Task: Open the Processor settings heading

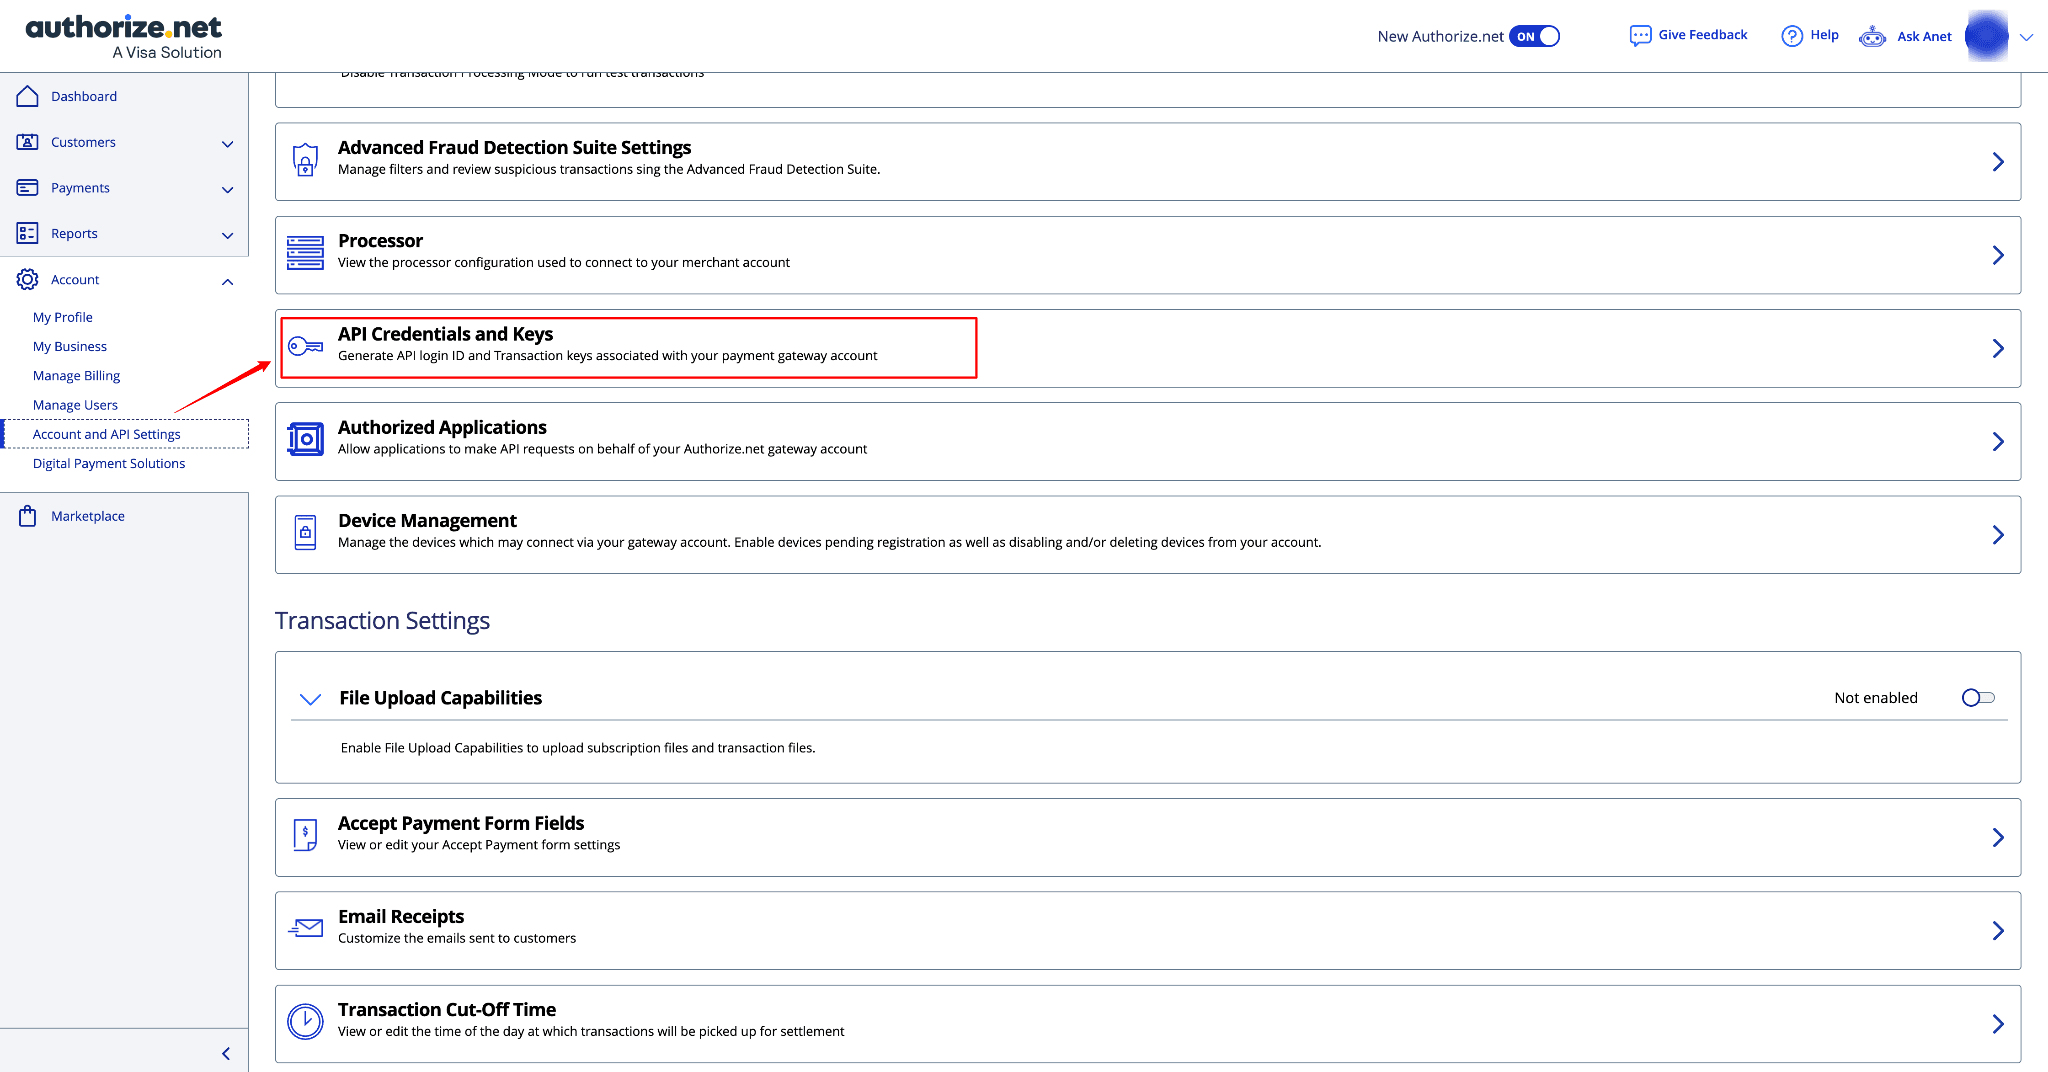Action: (380, 241)
